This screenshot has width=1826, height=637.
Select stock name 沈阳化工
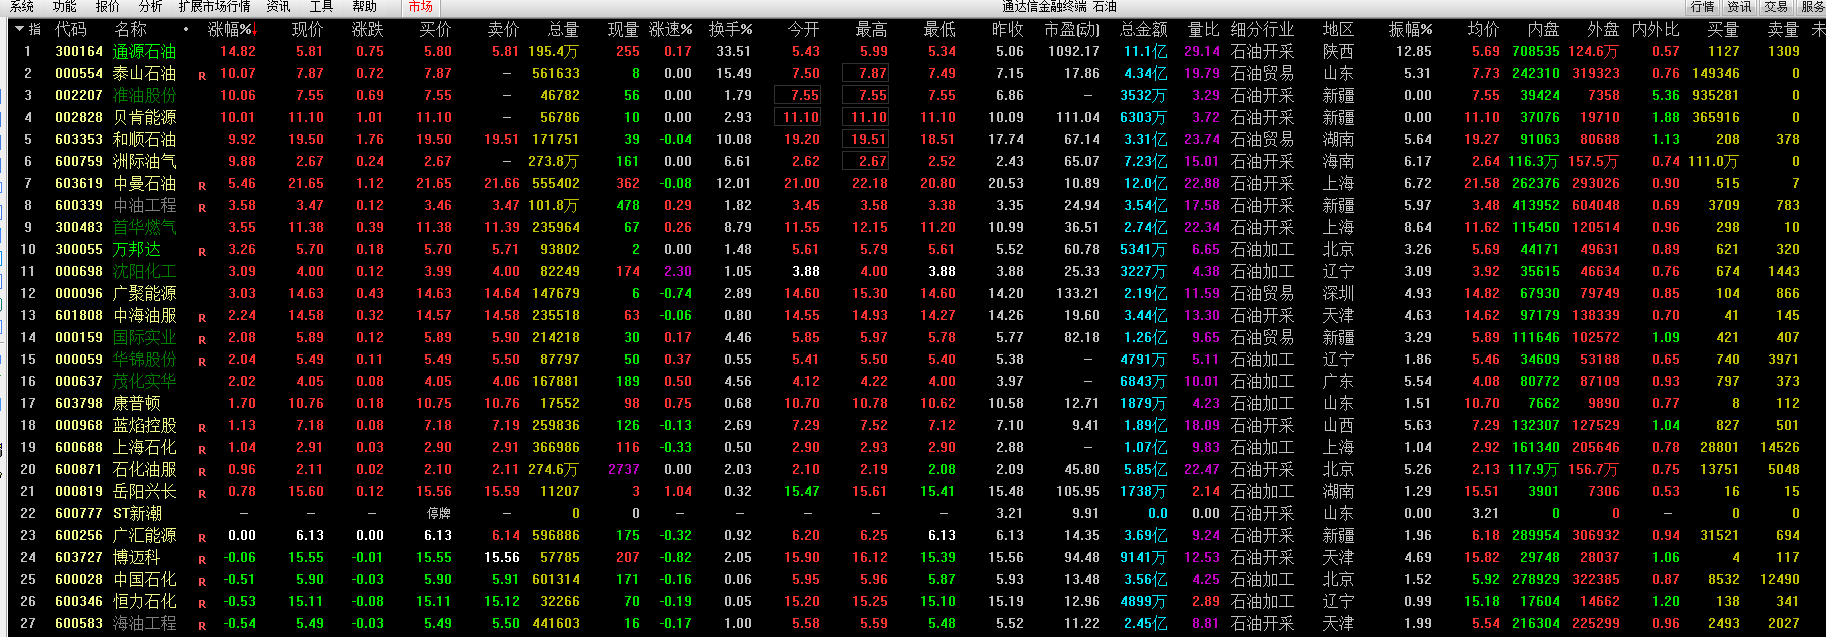click(145, 271)
